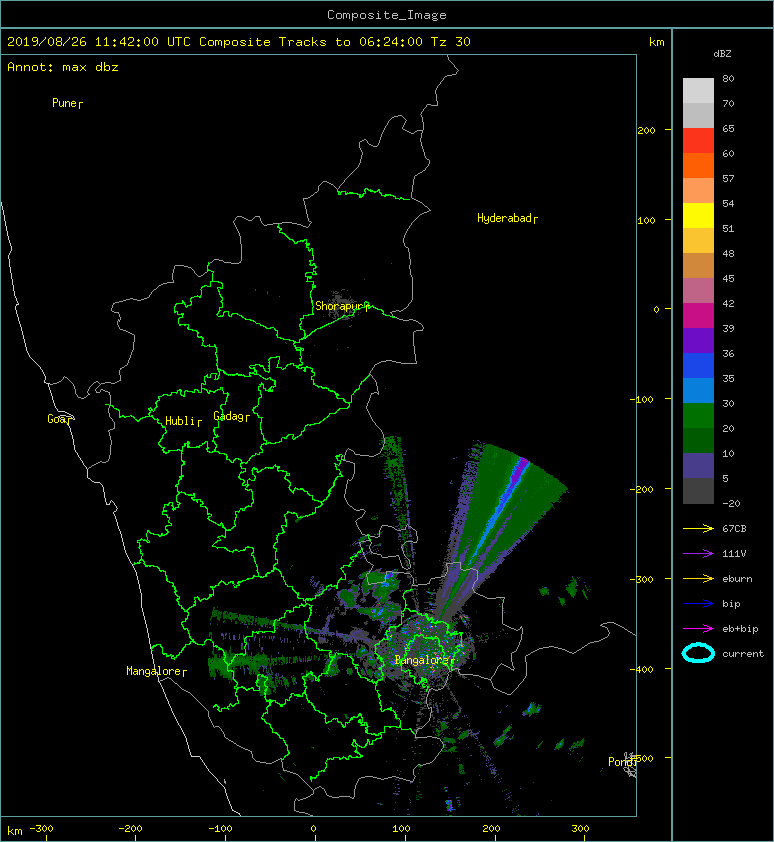This screenshot has height=842, width=774.
Task: Click the -400 vertical axis label
Action: point(642,669)
